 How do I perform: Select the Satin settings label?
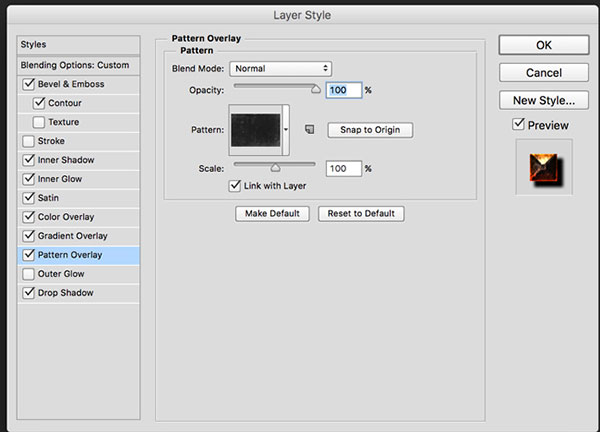coord(48,198)
